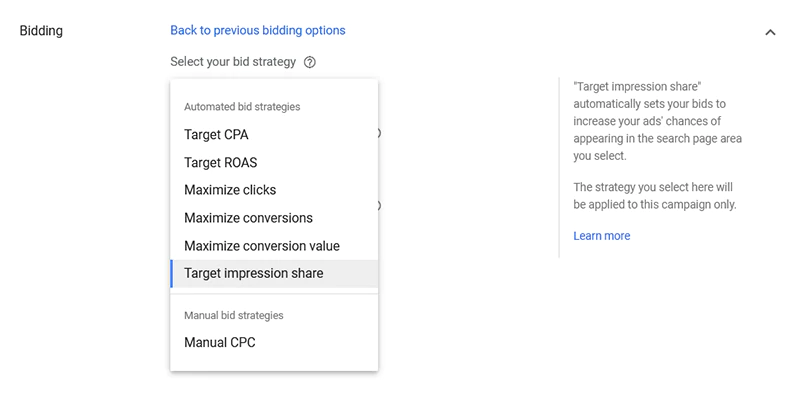This screenshot has height=400, width=800.
Task: Switch to Manual CPC bidding
Action: tap(221, 342)
